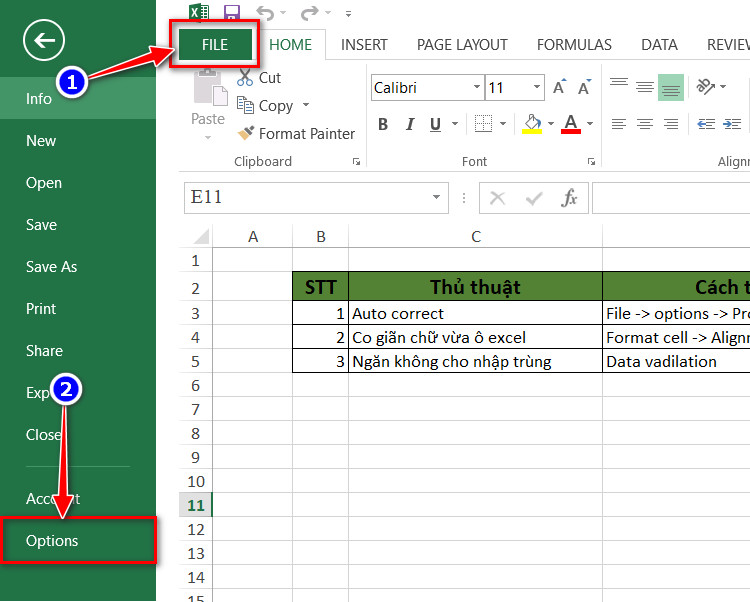Click the Excel application icon
Image resolution: width=750 pixels, height=602 pixels.
[x=199, y=11]
